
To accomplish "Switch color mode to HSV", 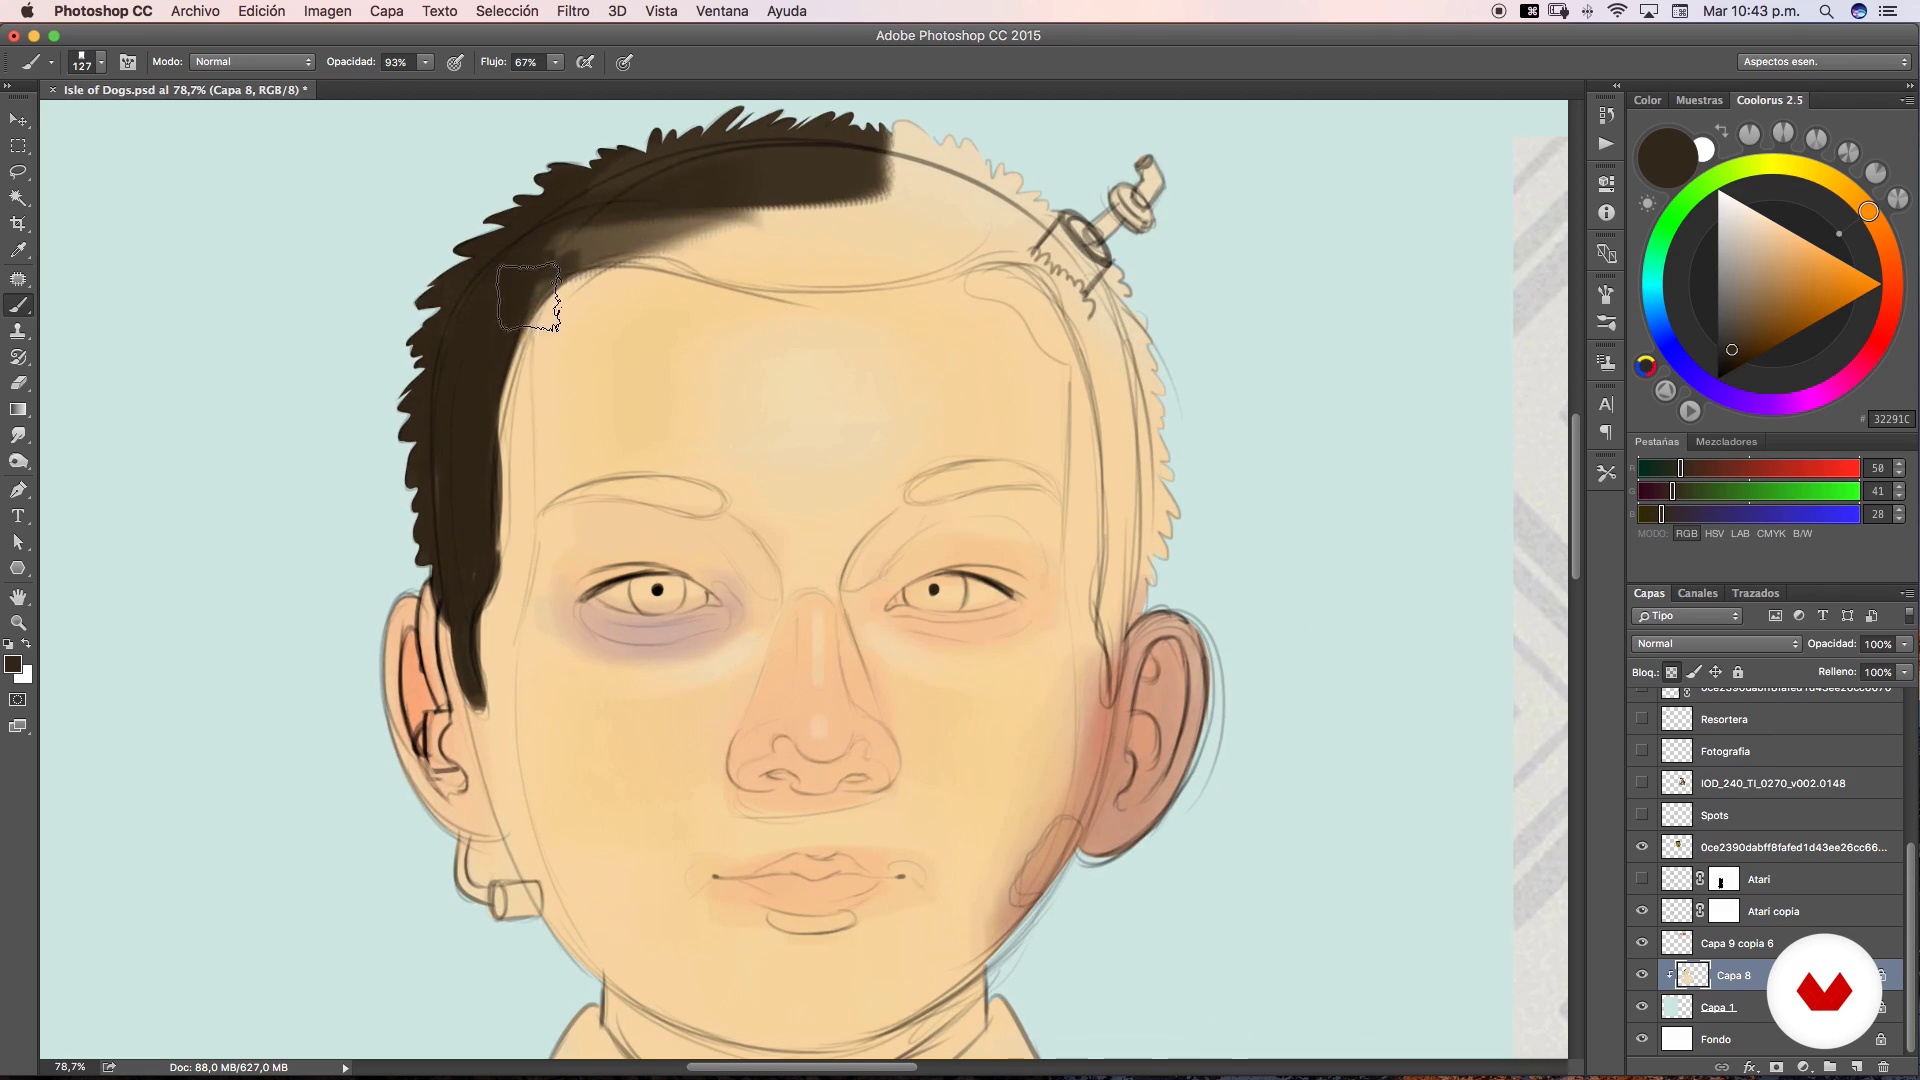I will coord(1714,534).
